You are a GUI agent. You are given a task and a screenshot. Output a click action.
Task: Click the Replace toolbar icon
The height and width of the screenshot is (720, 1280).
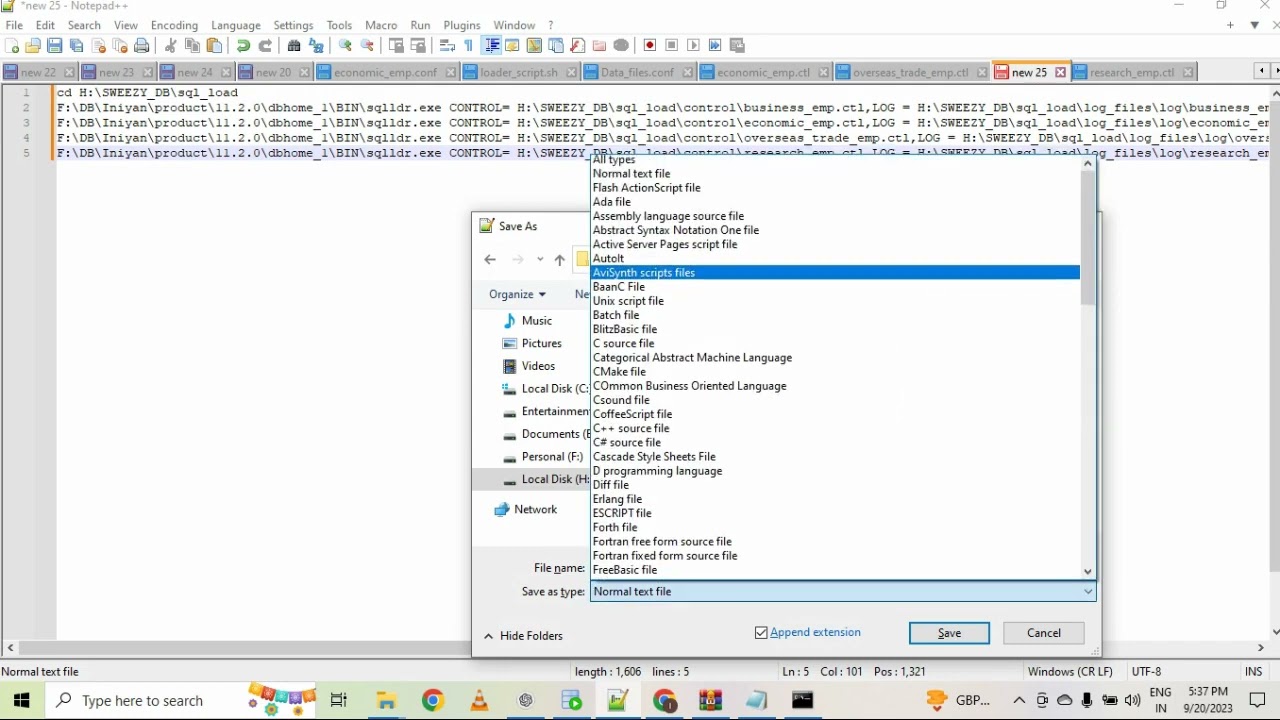pos(316,45)
